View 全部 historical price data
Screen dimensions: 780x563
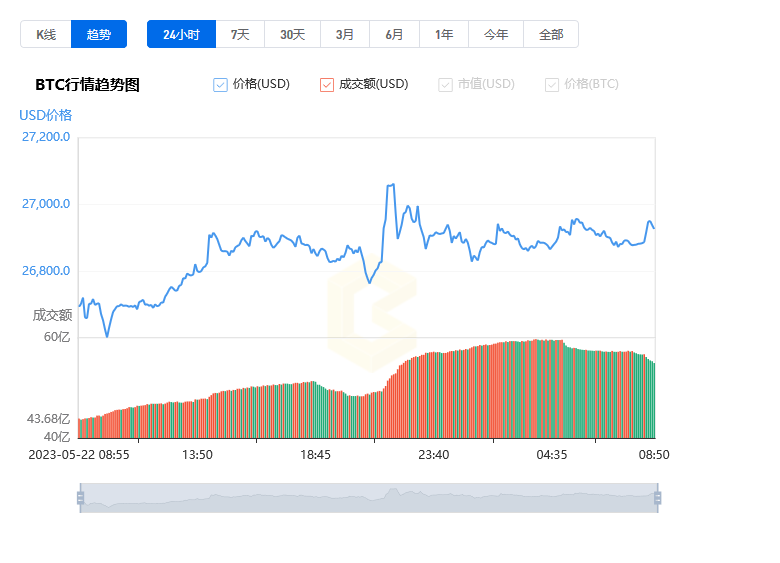tap(551, 34)
